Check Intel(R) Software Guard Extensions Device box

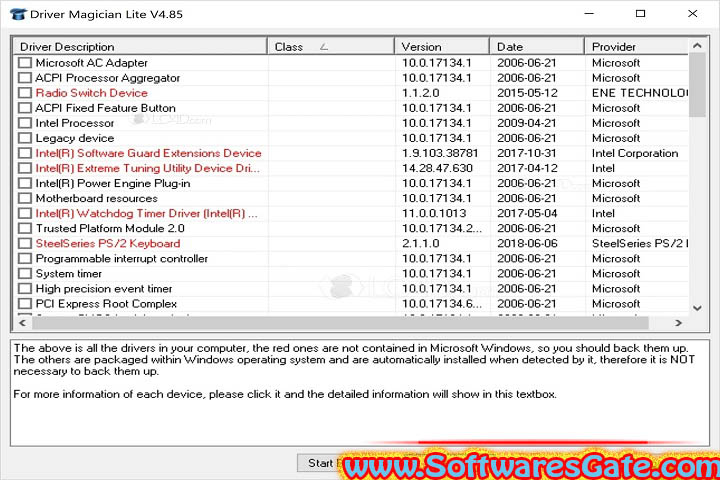pos(25,153)
